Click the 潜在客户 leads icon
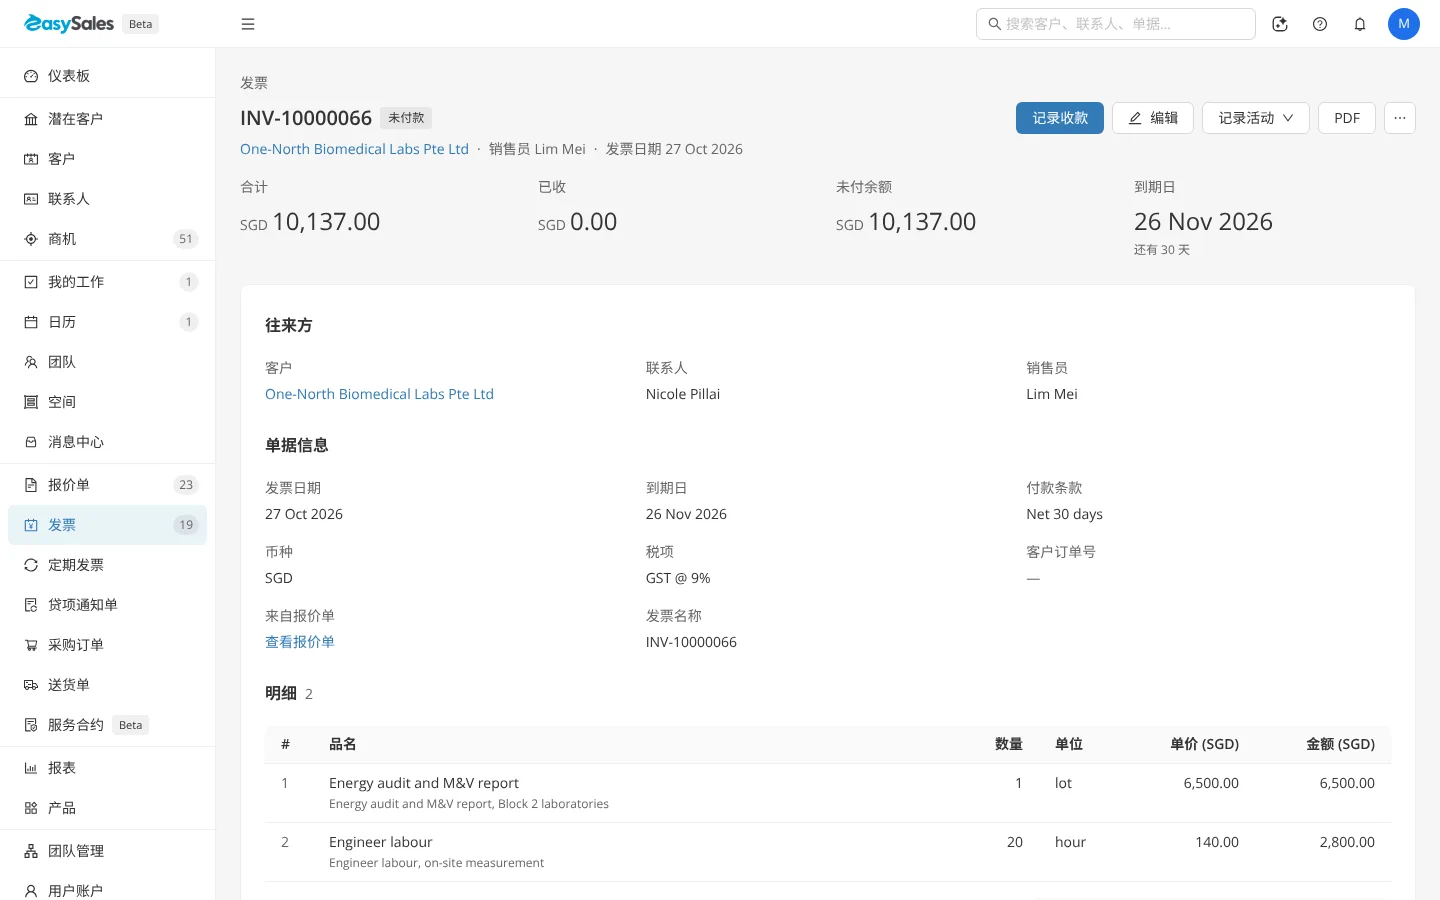Viewport: 1440px width, 900px height. click(x=31, y=119)
